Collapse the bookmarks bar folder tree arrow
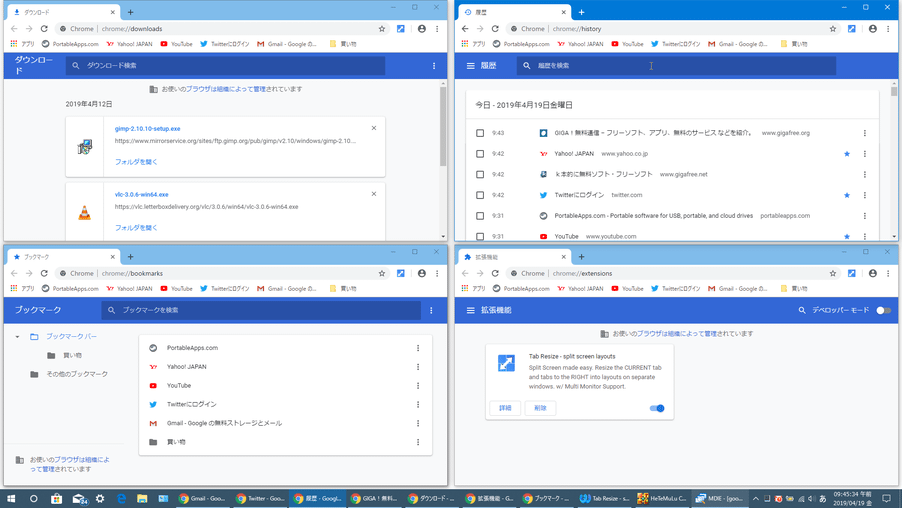This screenshot has width=902, height=508. pos(17,337)
